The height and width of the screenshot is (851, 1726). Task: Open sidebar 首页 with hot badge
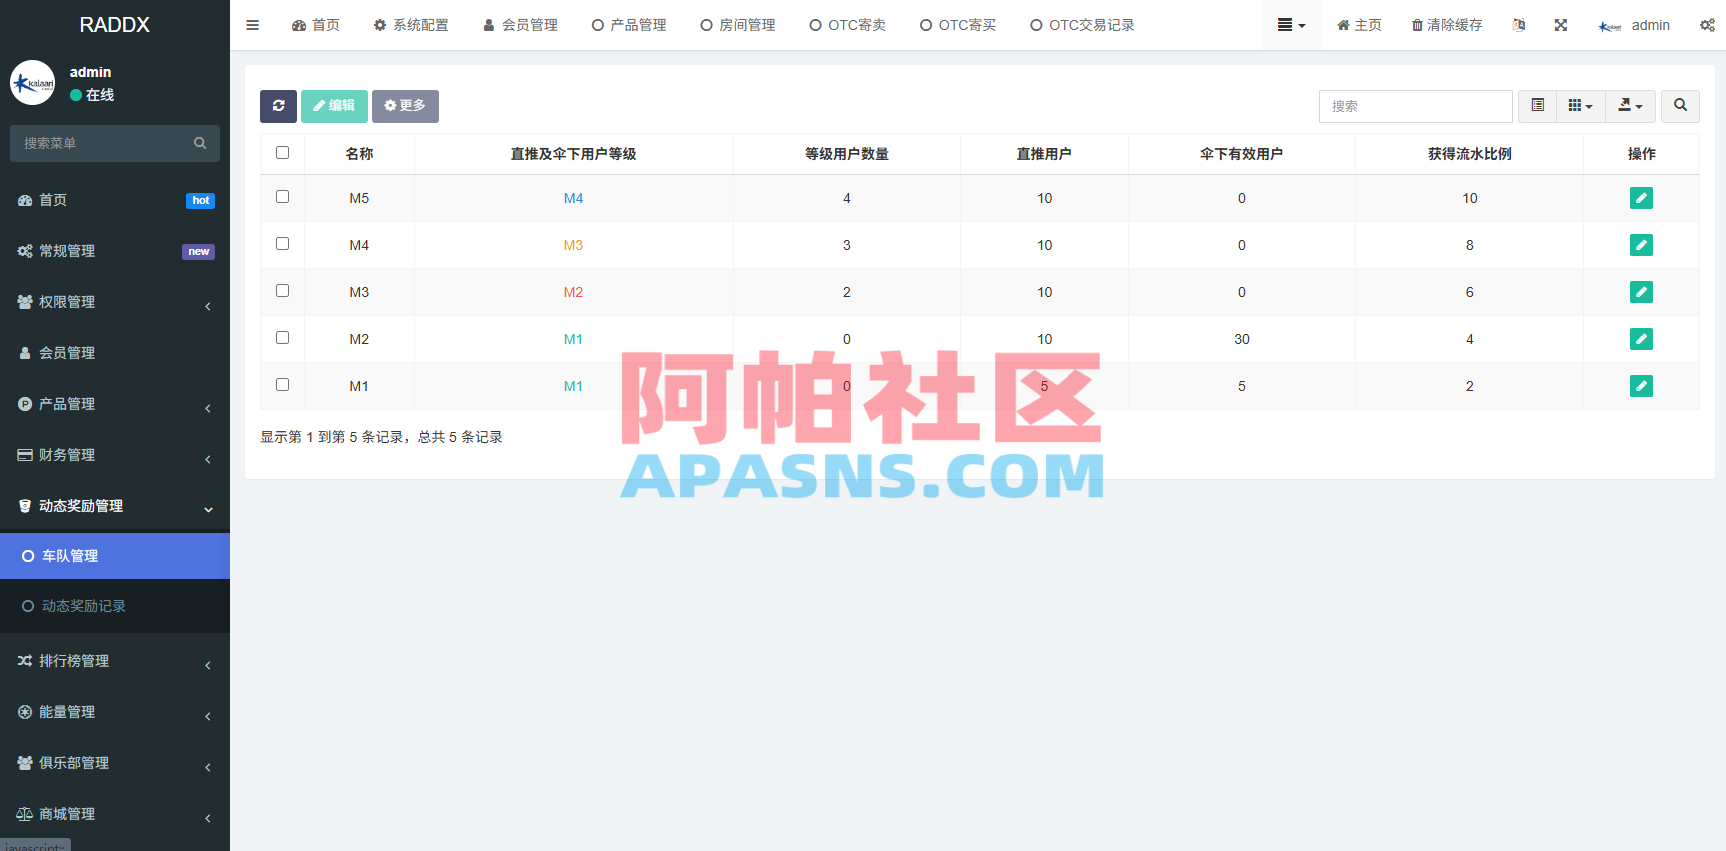tap(115, 200)
